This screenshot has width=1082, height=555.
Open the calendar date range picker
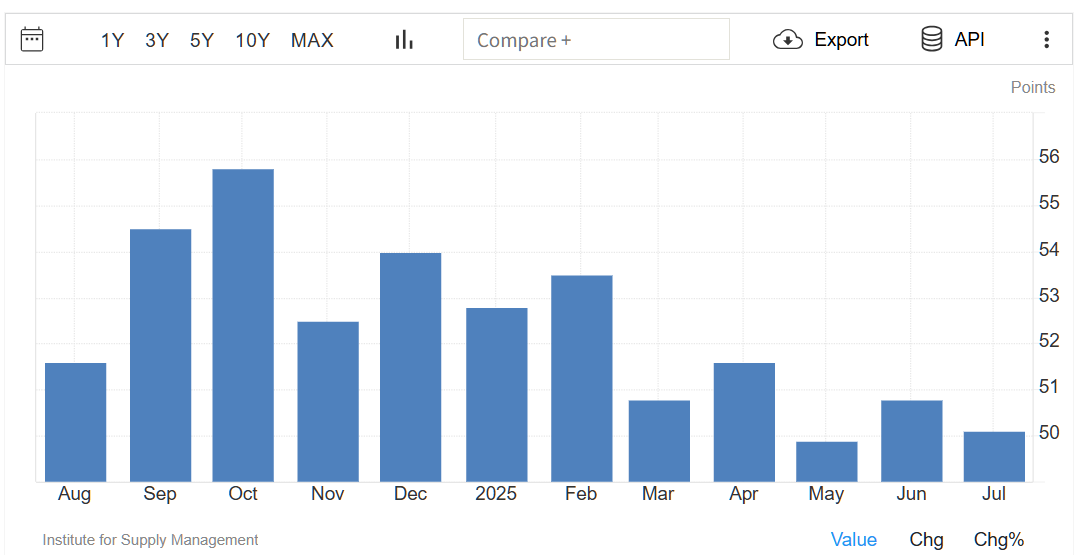coord(32,39)
